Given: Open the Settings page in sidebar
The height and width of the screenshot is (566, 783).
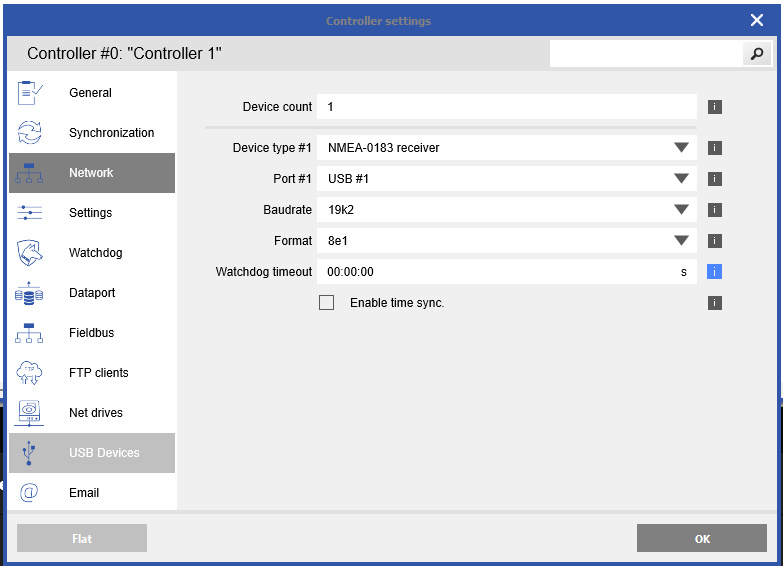Looking at the screenshot, I should point(91,213).
